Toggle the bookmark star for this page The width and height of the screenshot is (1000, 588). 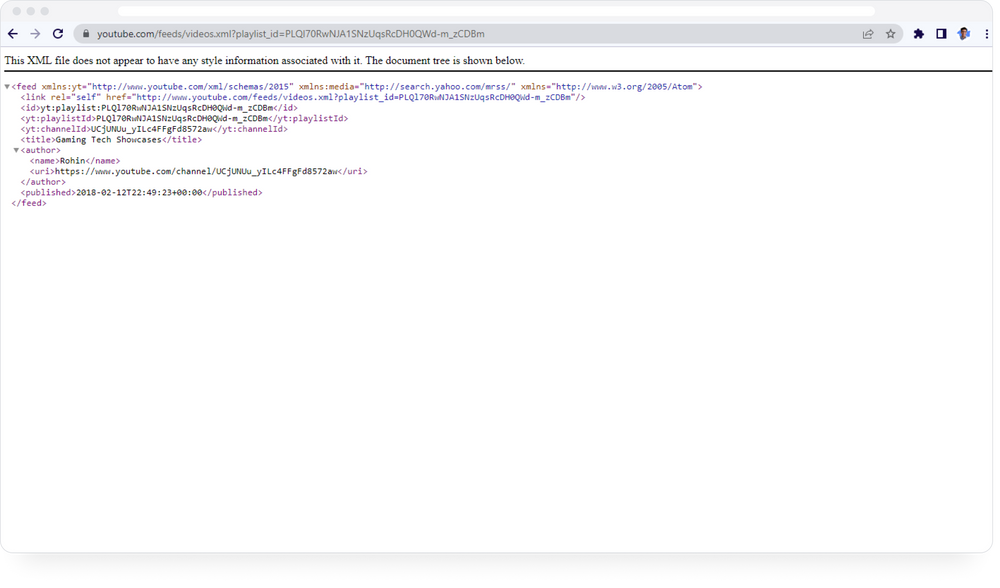tap(888, 33)
